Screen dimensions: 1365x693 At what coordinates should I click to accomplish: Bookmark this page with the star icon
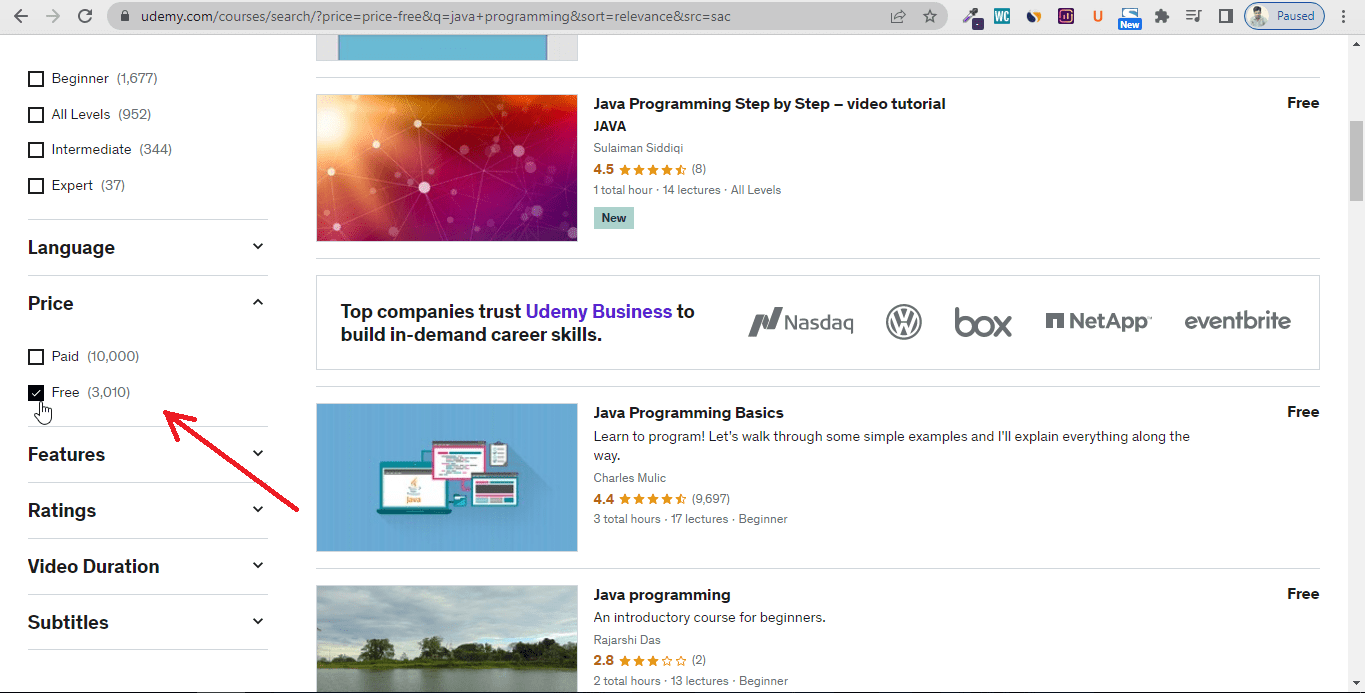pyautogui.click(x=929, y=16)
